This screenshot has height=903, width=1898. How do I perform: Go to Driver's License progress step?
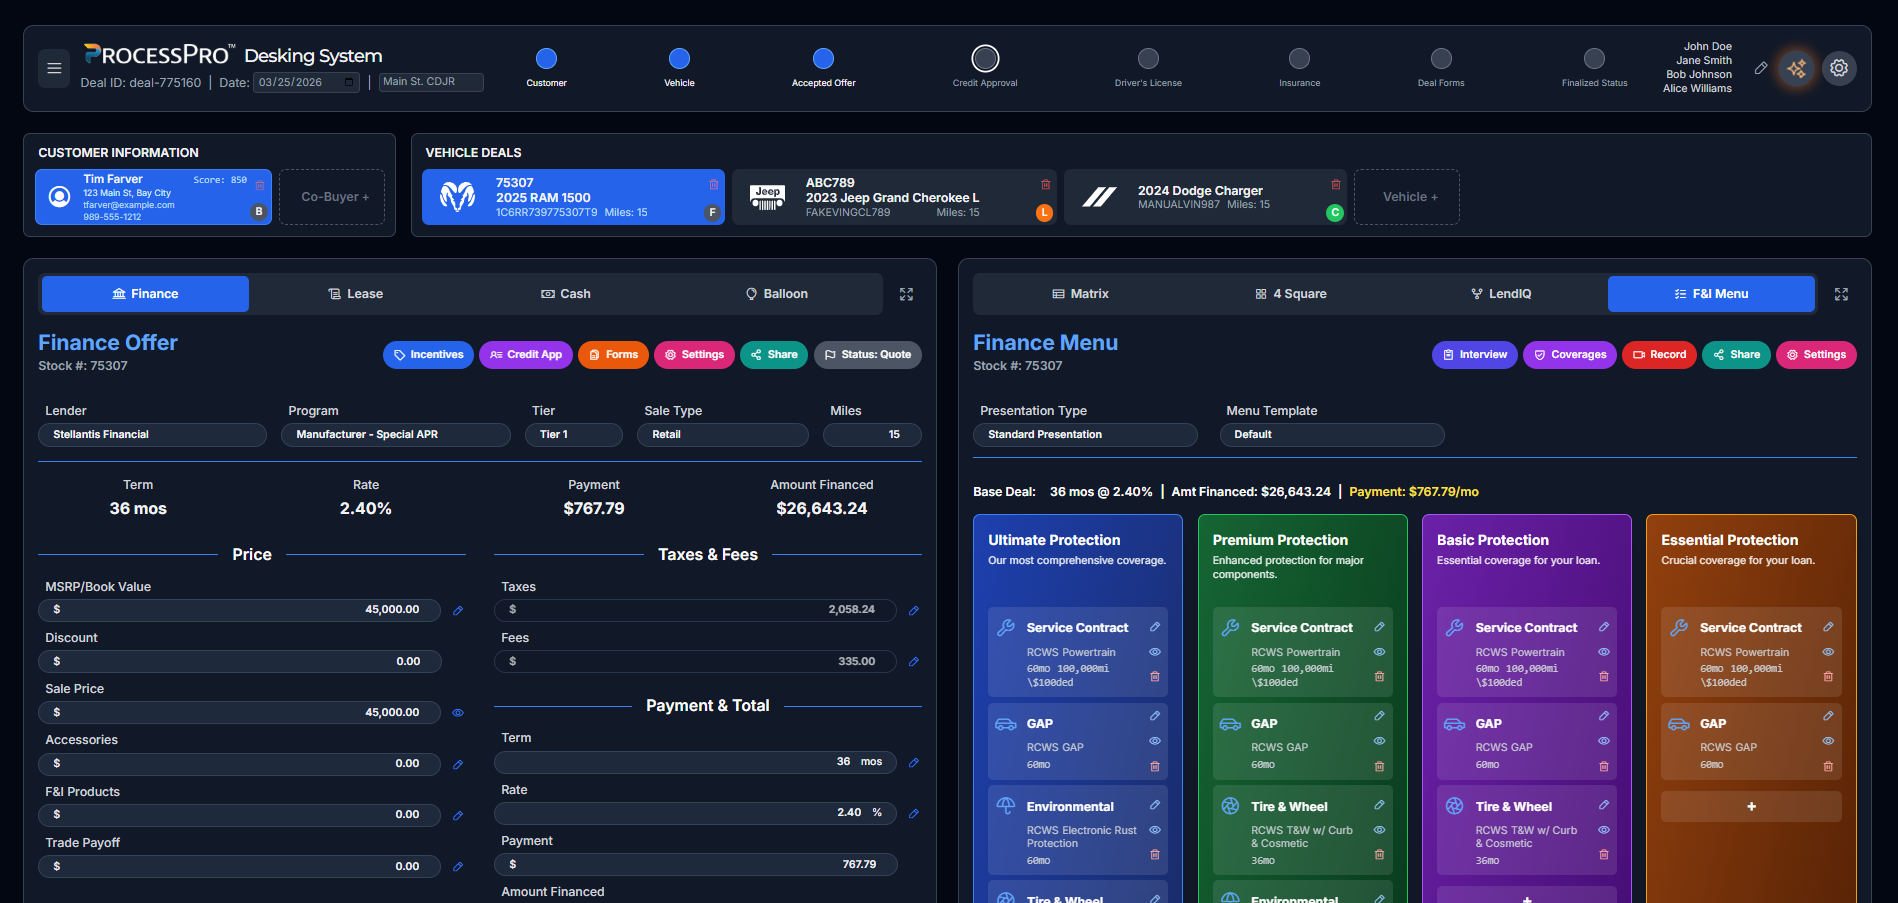[1148, 58]
